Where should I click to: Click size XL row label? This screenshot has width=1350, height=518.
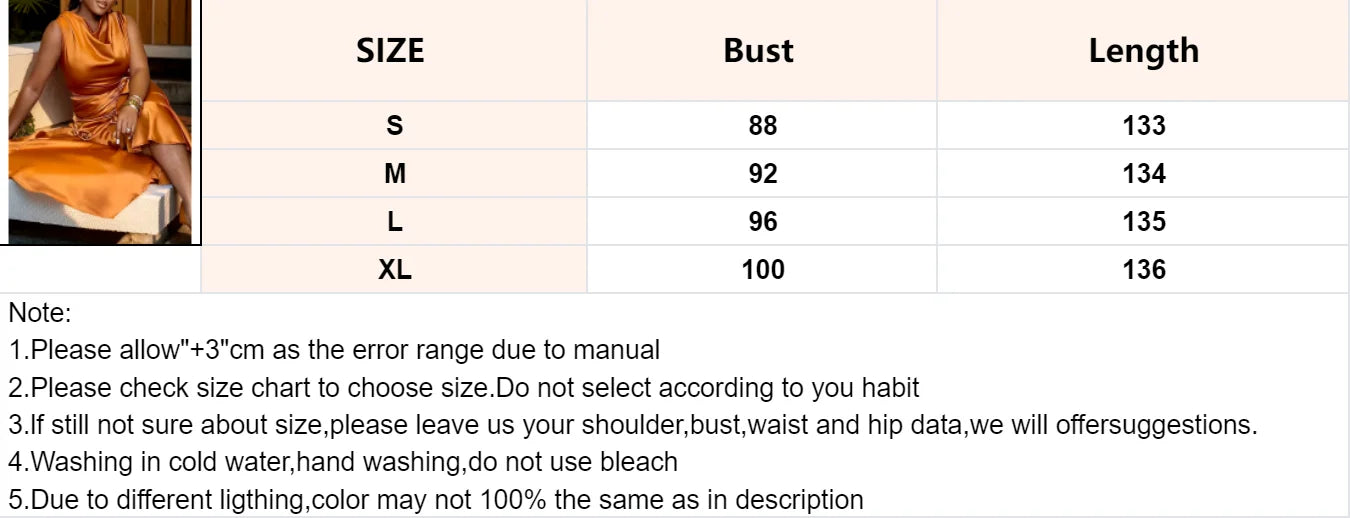pos(395,269)
